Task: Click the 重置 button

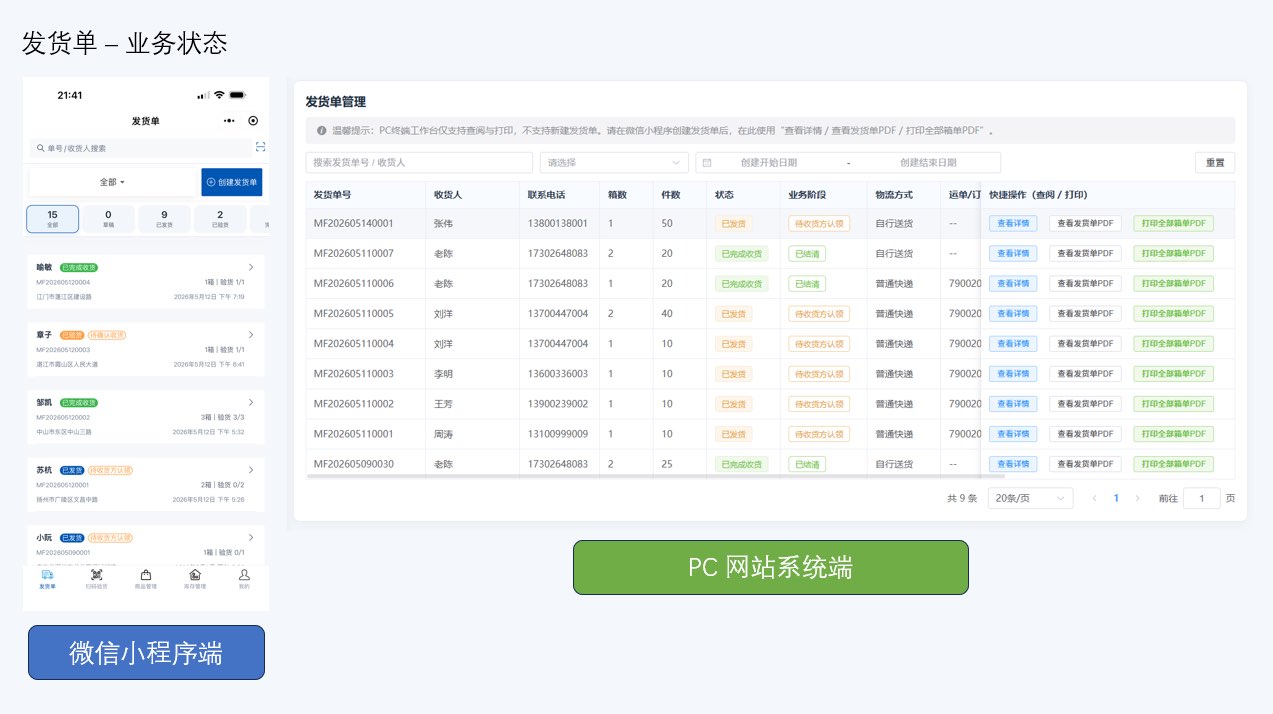Action: [x=1215, y=163]
